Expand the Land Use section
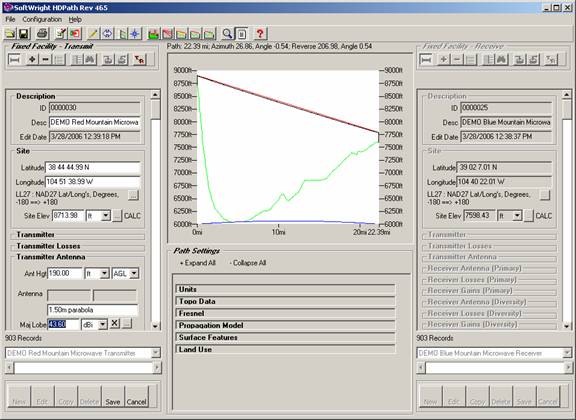Image resolution: width=576 pixels, height=420 pixels. click(285, 349)
